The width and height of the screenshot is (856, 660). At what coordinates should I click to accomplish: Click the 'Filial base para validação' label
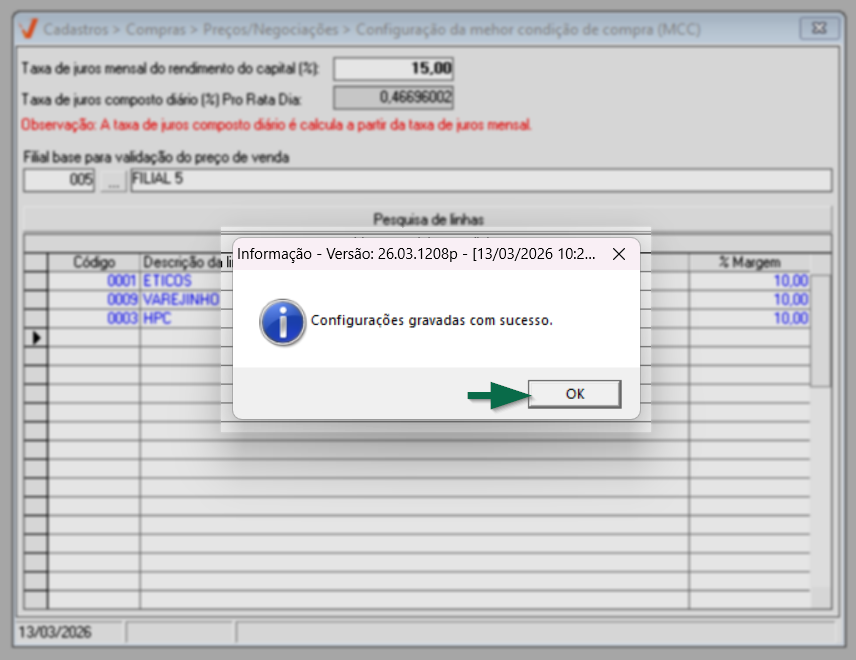[x=156, y=157]
